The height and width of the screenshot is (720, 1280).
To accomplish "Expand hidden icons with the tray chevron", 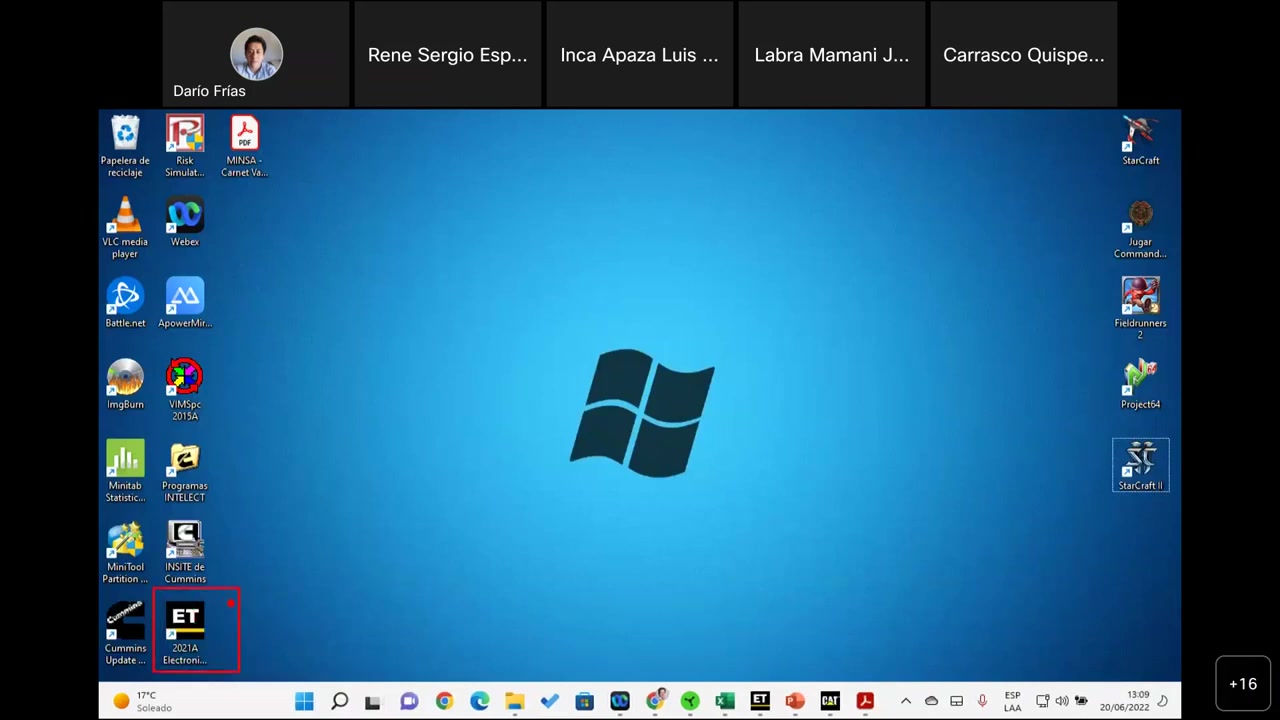I will point(906,700).
